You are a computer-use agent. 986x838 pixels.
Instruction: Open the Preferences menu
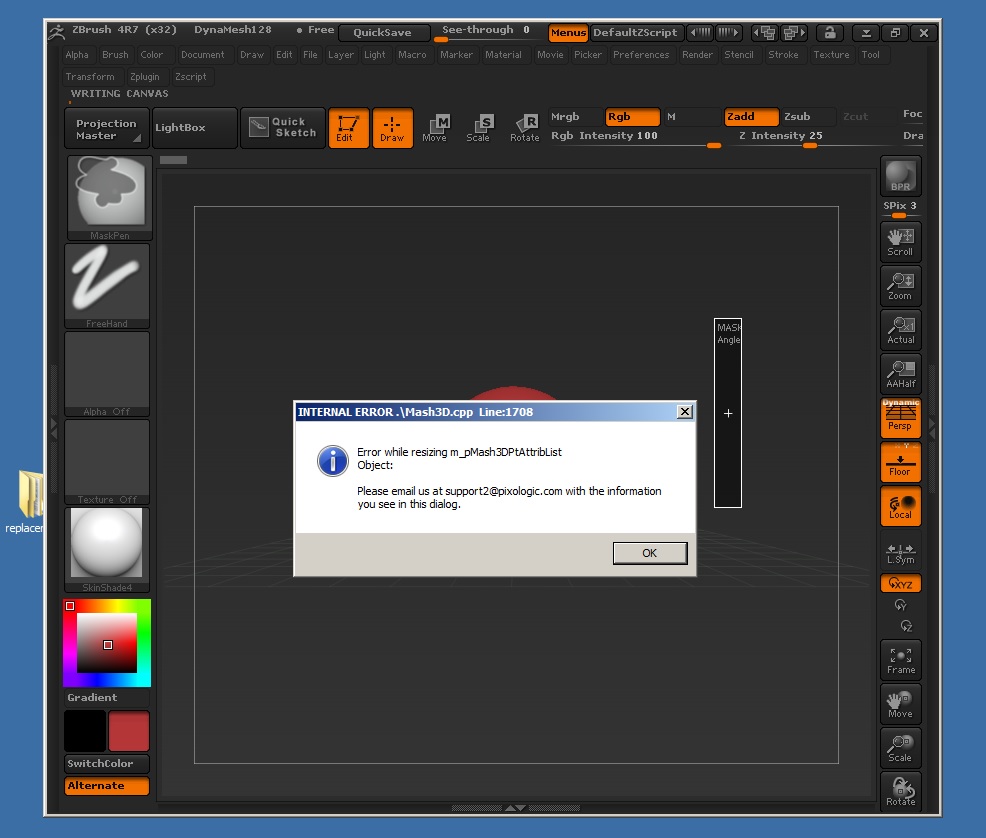coord(641,55)
